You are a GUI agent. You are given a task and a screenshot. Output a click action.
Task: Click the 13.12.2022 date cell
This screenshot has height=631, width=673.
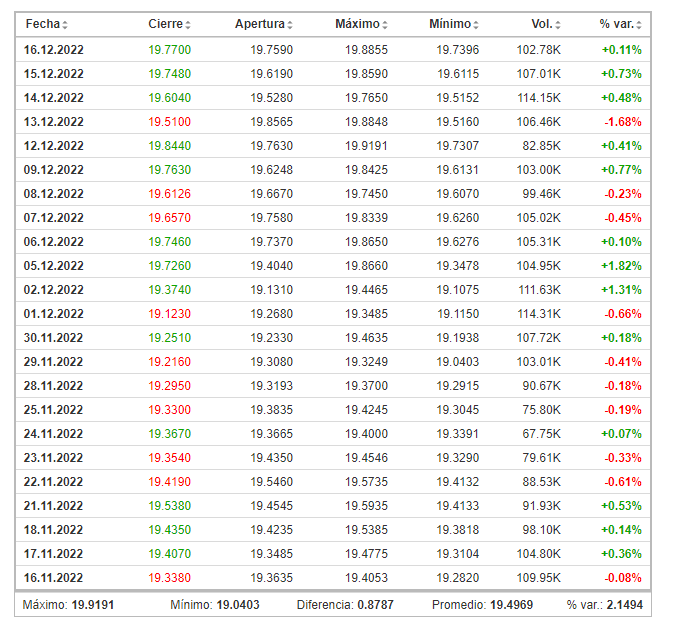(53, 121)
